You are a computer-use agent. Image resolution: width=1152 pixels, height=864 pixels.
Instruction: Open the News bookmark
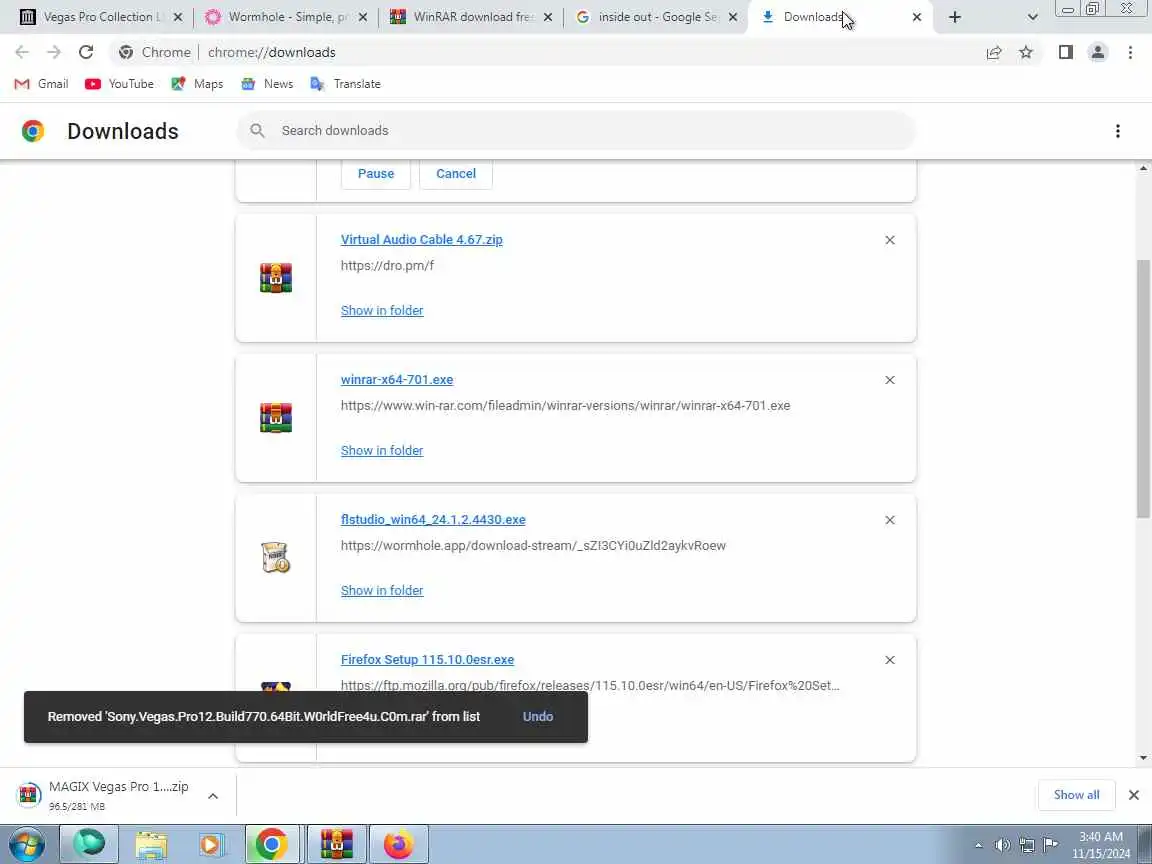(x=267, y=84)
